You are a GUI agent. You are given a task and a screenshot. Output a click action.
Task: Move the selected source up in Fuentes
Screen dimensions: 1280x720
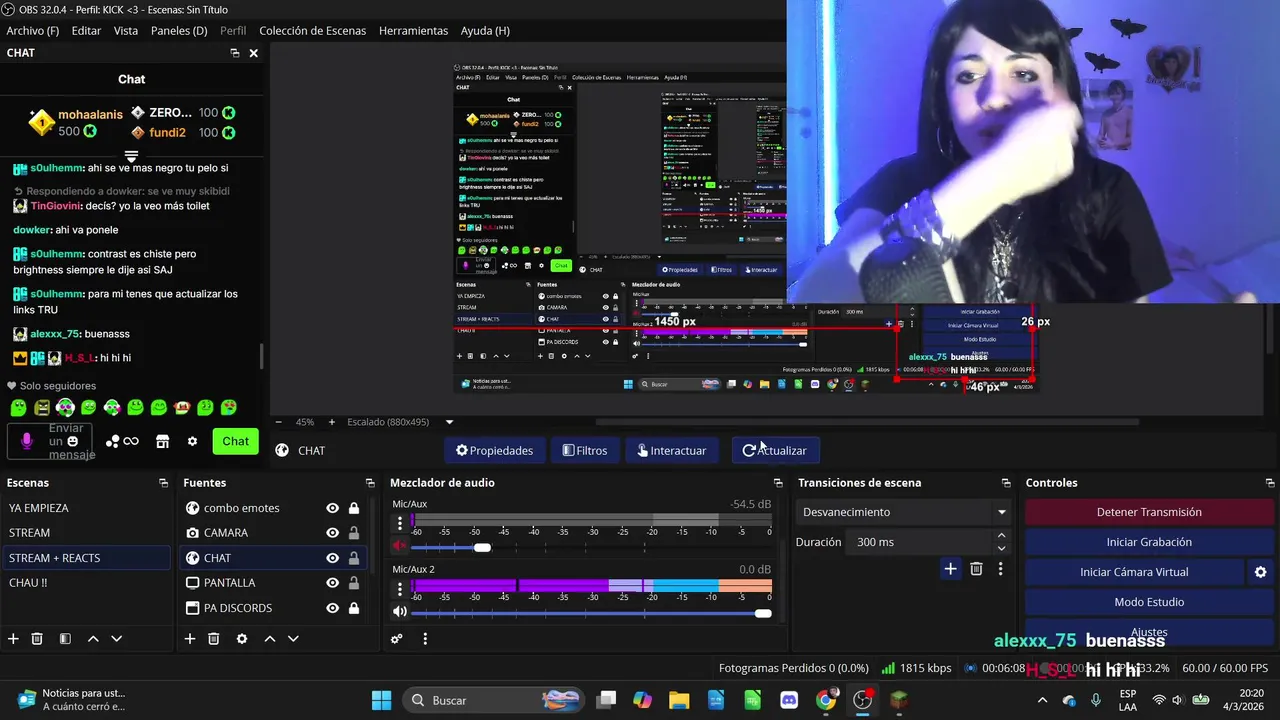tap(269, 639)
